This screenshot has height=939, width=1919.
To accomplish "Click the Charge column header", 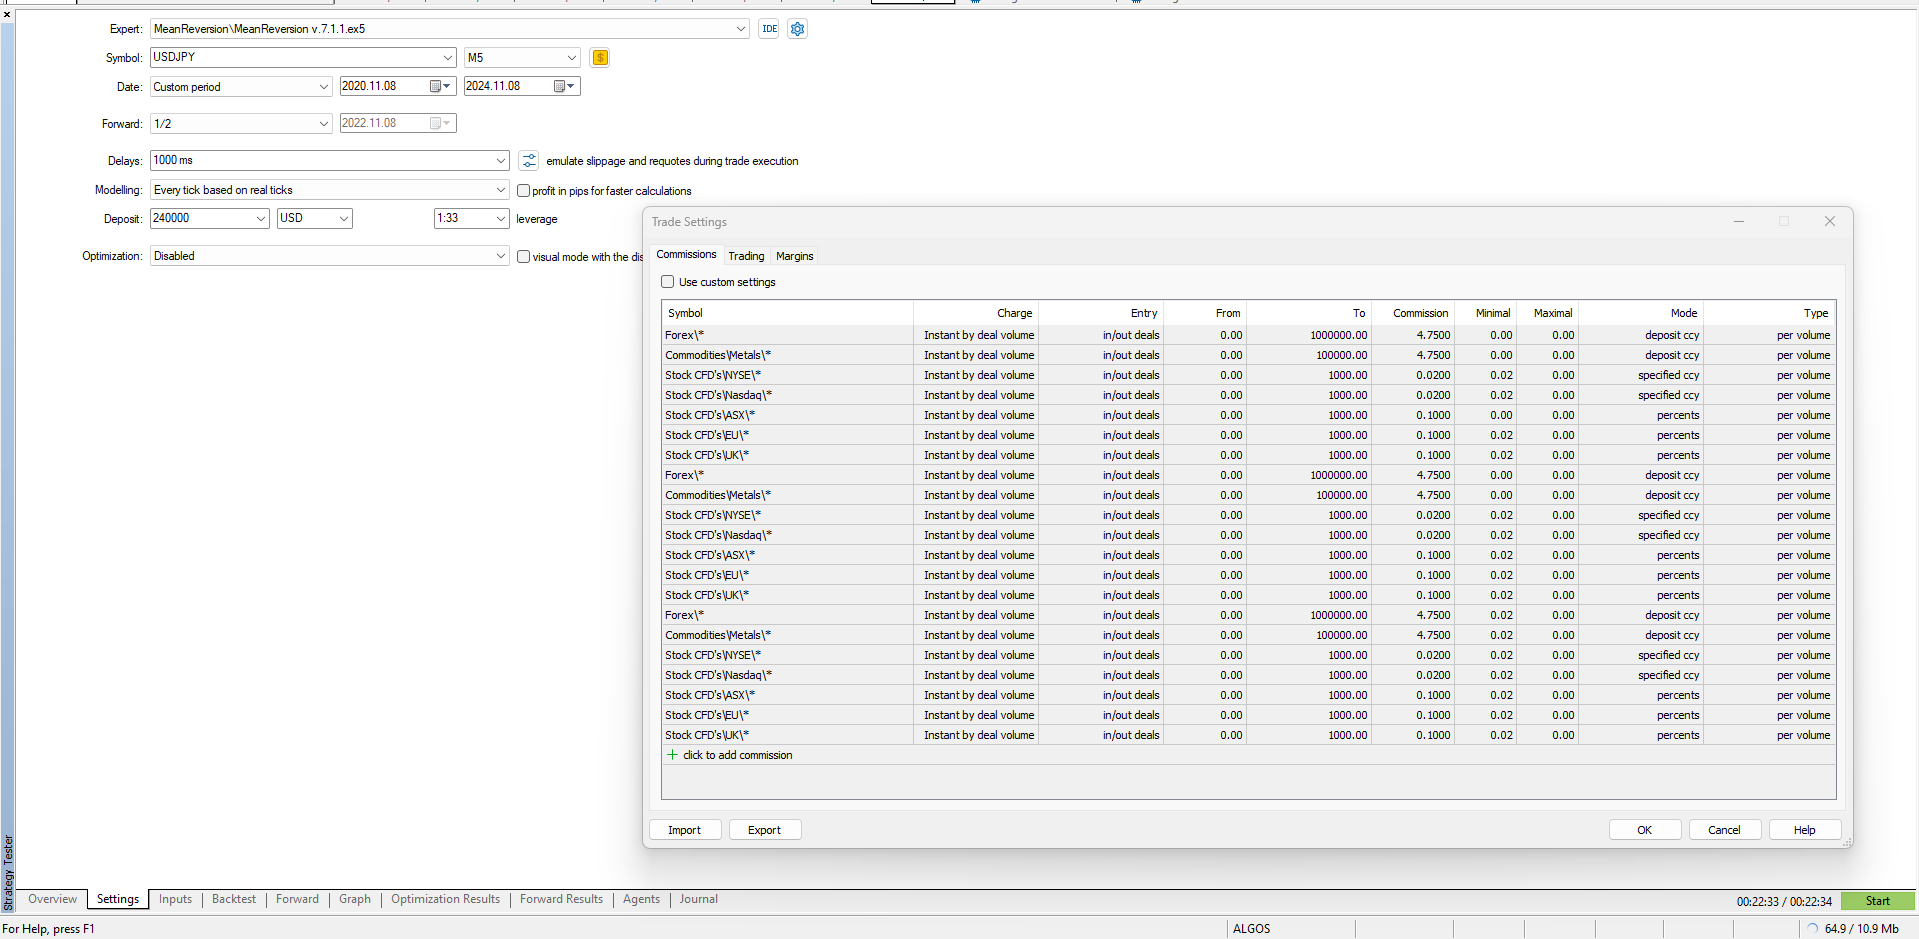I will (977, 313).
